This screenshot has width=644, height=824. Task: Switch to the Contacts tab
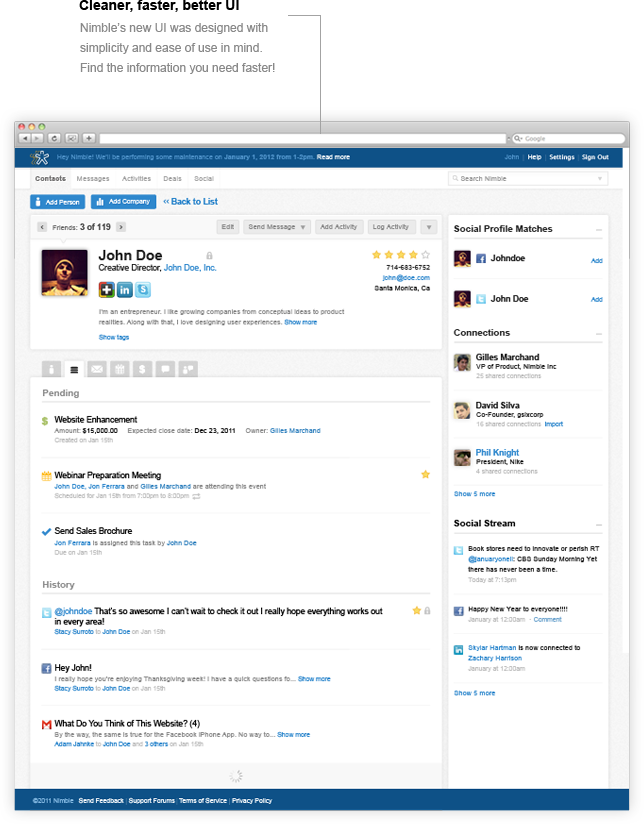click(50, 179)
